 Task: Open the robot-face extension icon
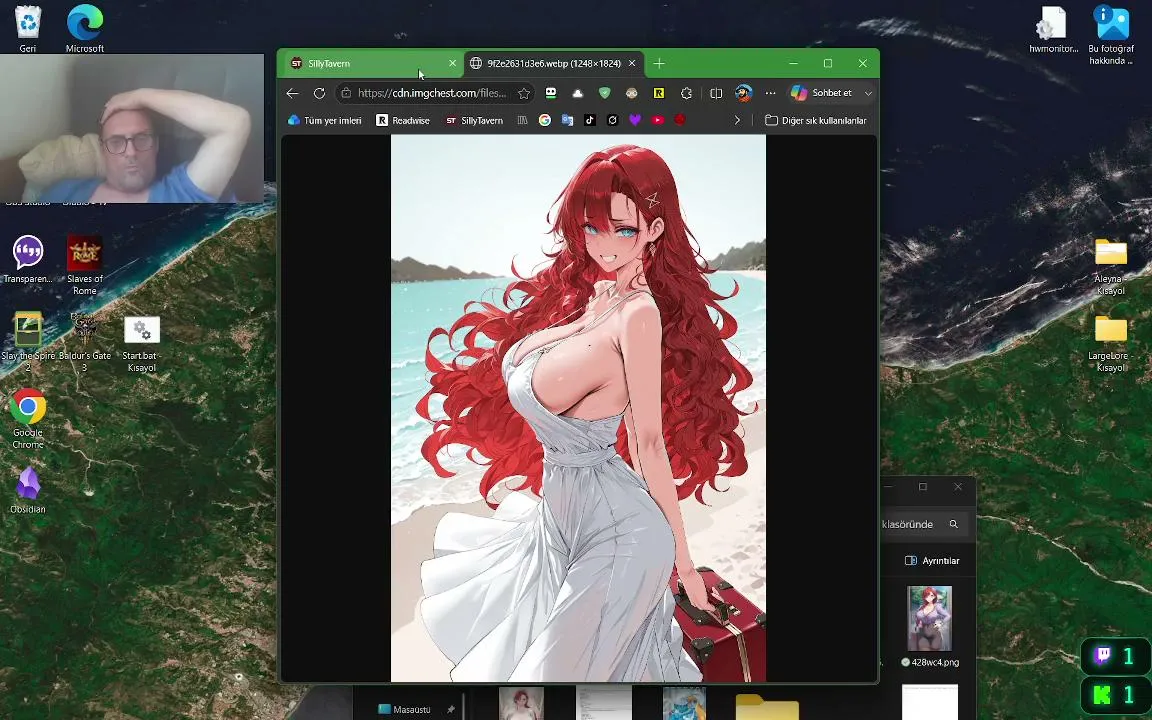550,93
